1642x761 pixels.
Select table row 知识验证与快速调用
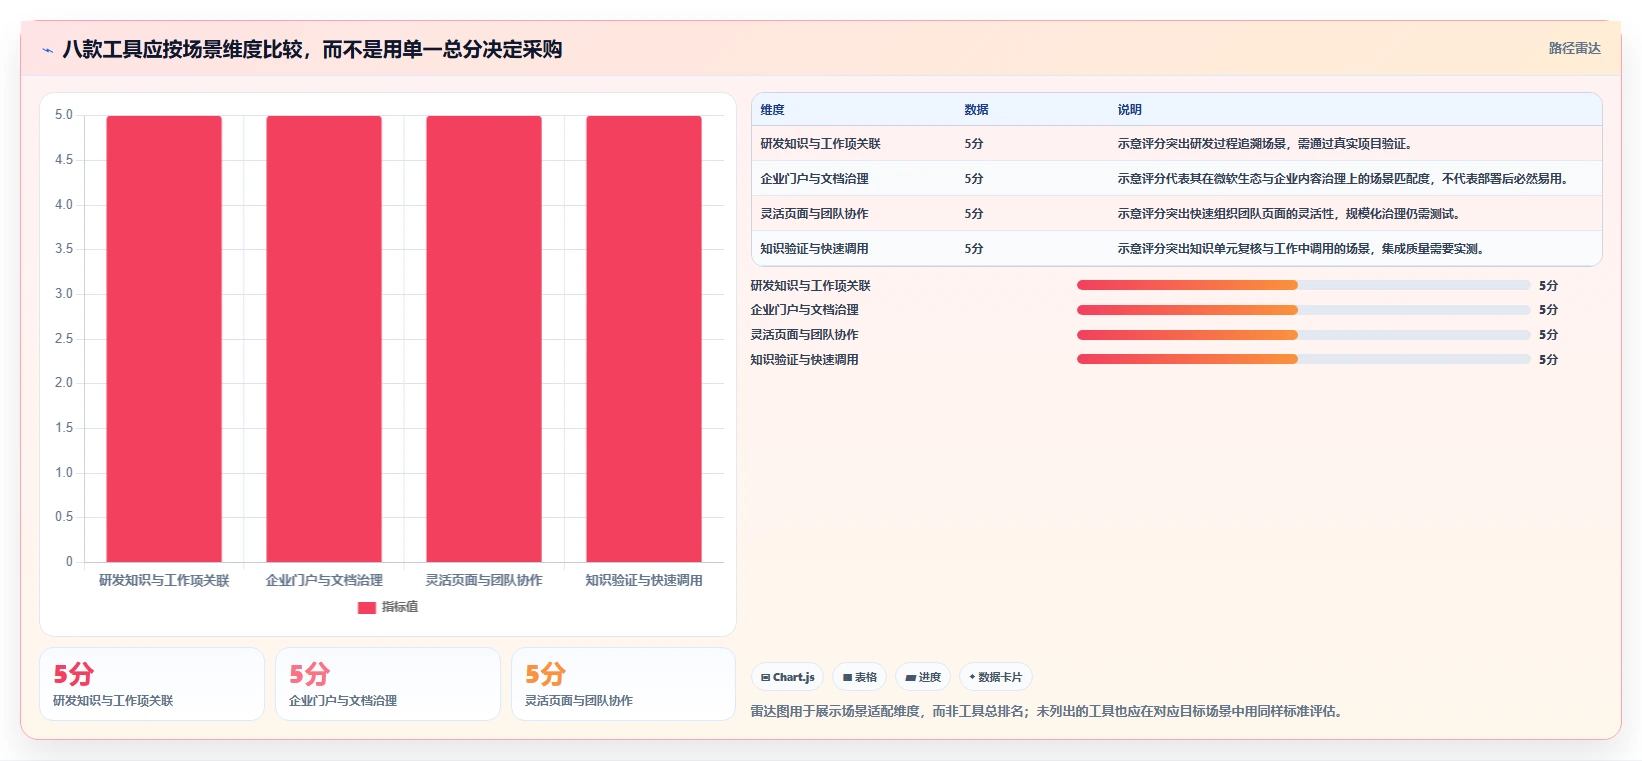[x=1177, y=249]
